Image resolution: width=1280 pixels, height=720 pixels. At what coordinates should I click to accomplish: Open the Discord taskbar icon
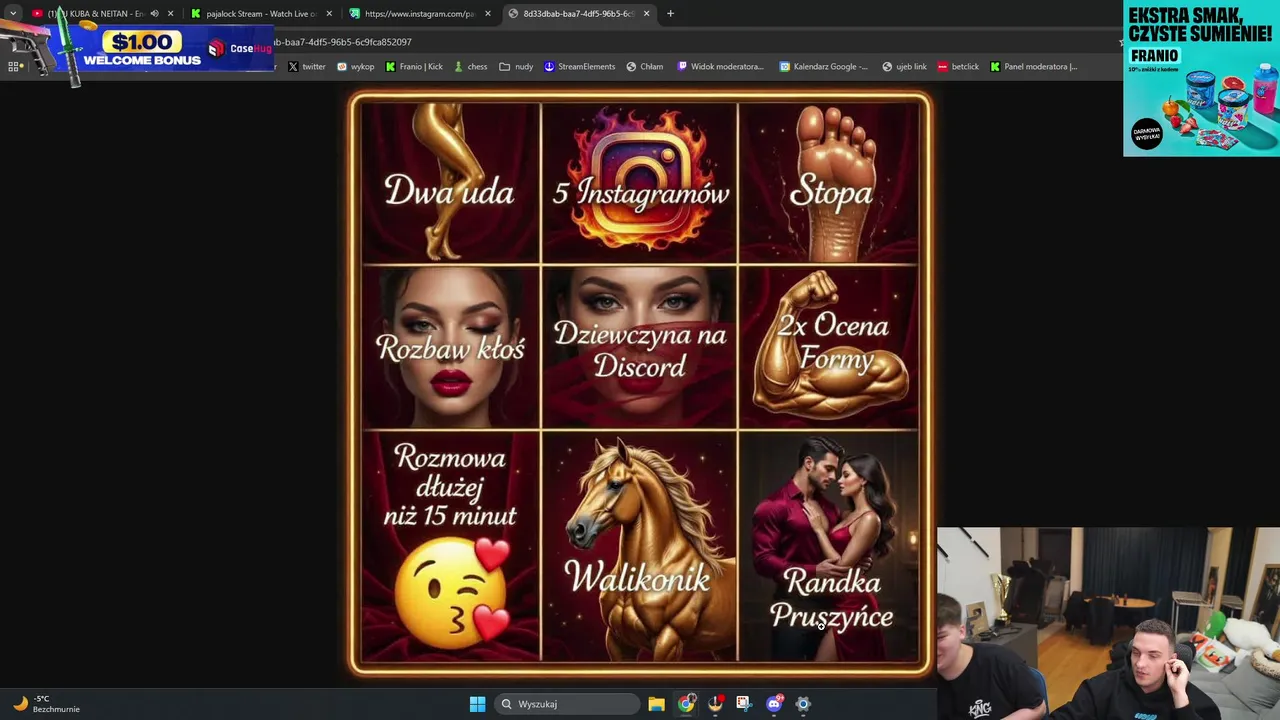pos(774,704)
